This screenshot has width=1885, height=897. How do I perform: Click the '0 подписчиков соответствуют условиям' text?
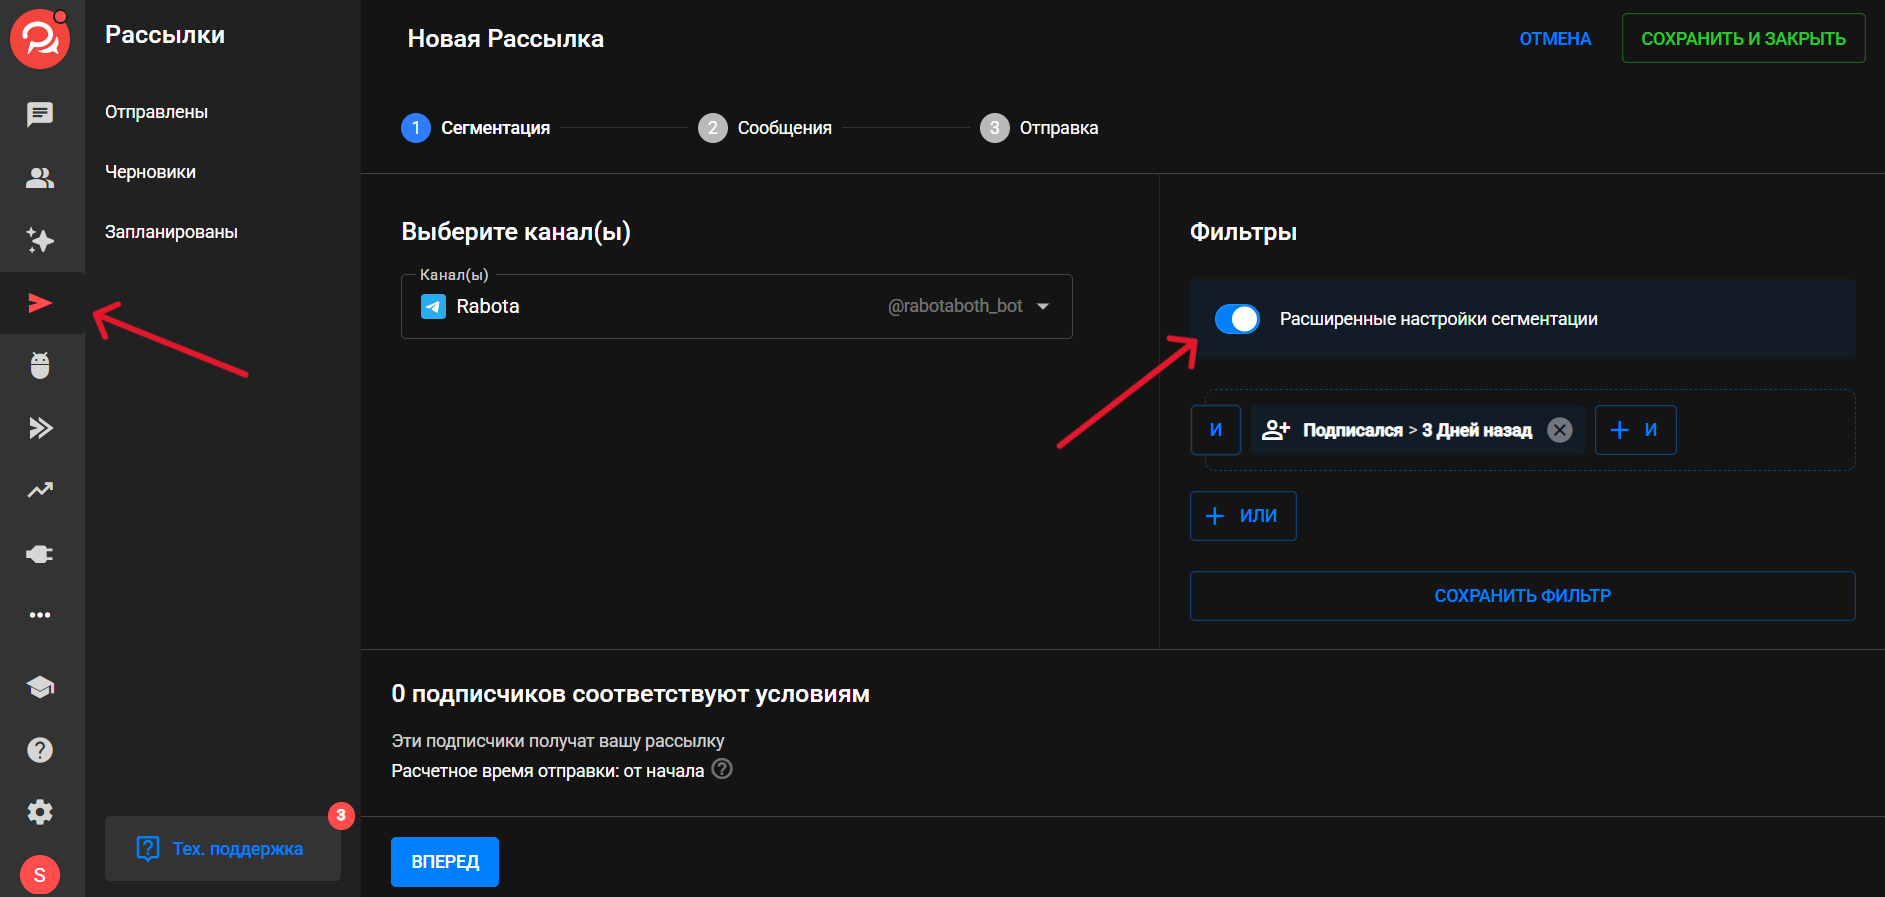[630, 694]
